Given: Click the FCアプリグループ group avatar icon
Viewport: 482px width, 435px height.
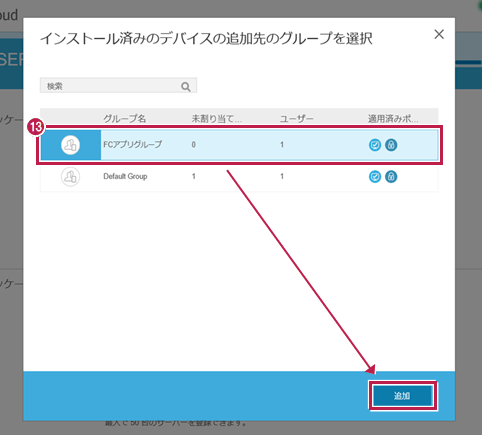Looking at the screenshot, I should pyautogui.click(x=70, y=145).
